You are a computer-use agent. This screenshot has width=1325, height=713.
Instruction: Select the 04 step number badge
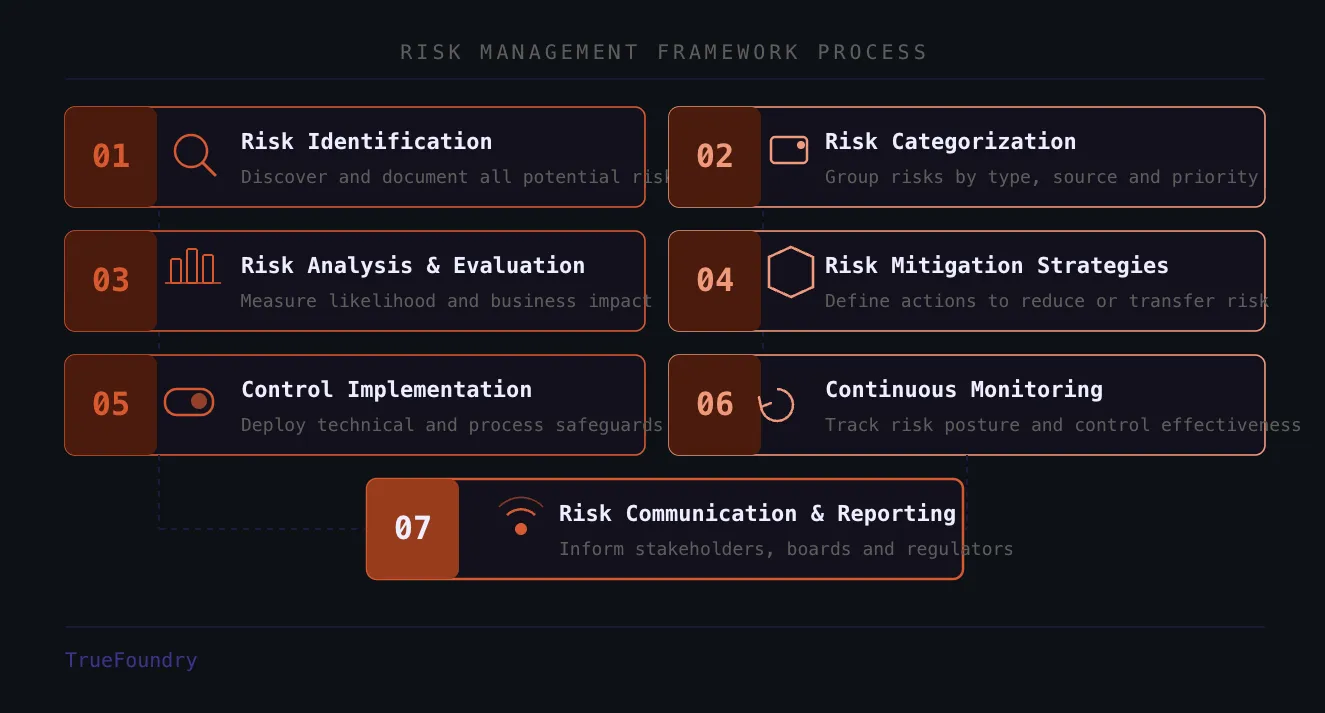coord(715,281)
